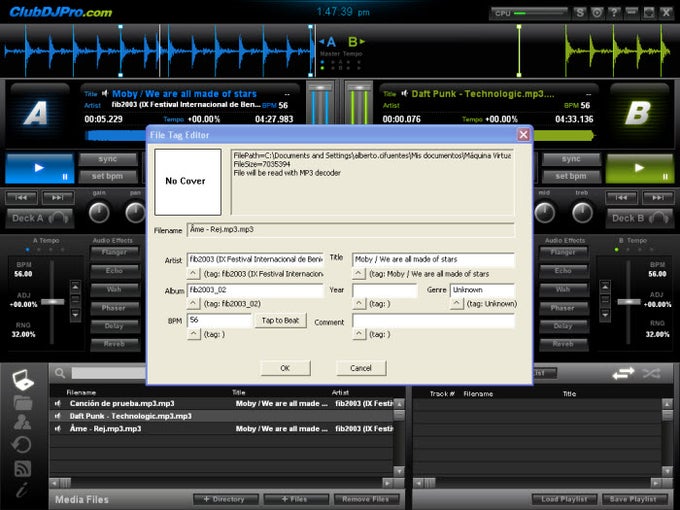Viewport: 680px width, 510px height.
Task: Apply the comment tag arrow button
Action: pyautogui.click(x=359, y=334)
